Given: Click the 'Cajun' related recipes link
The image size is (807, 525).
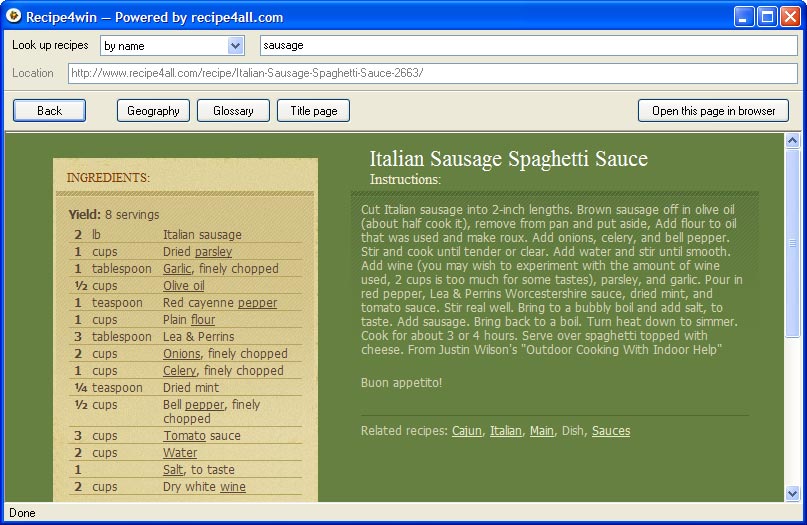Looking at the screenshot, I should click(467, 431).
